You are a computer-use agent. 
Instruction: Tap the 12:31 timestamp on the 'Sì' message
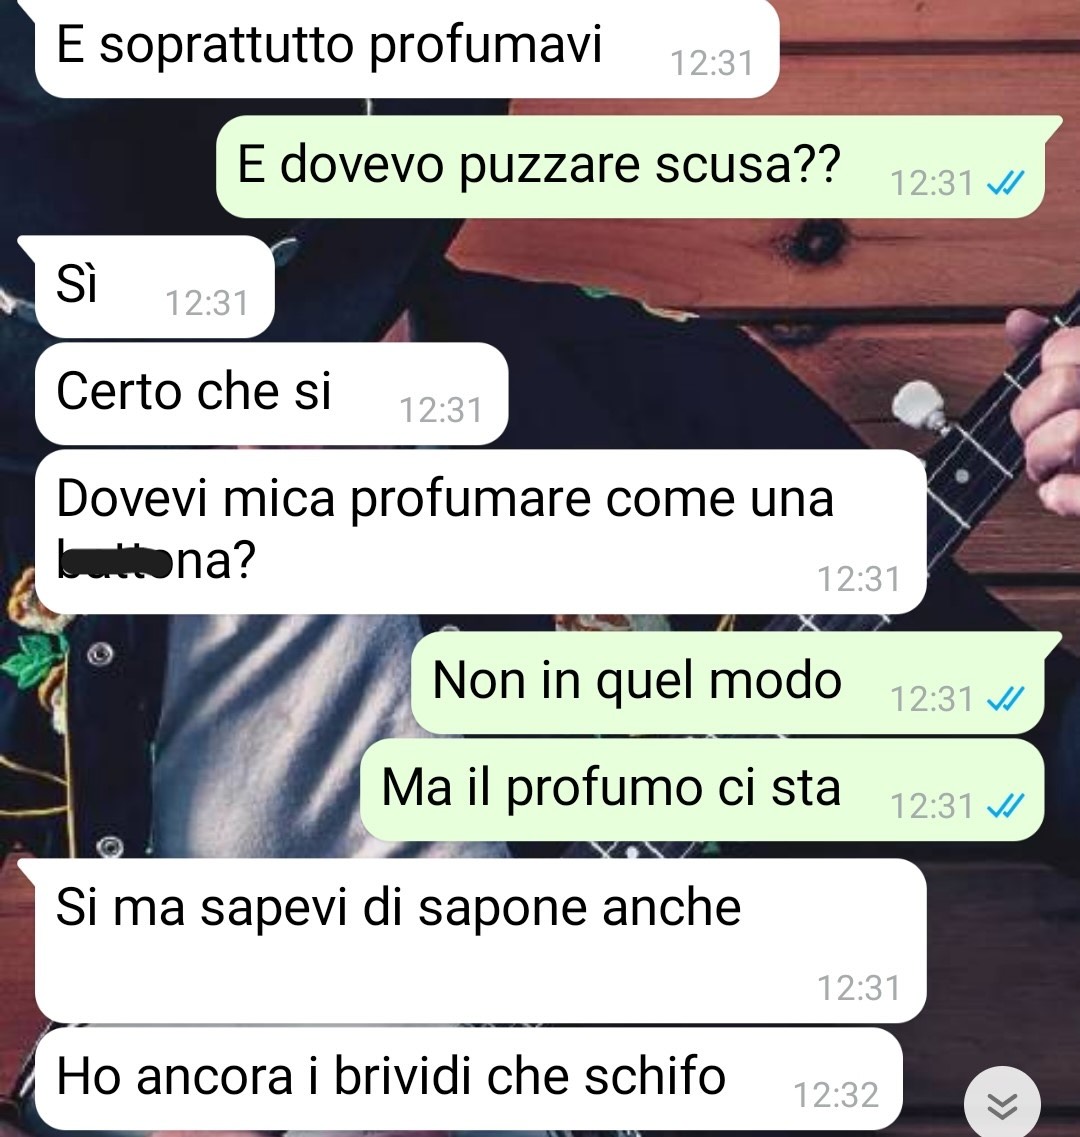point(207,303)
